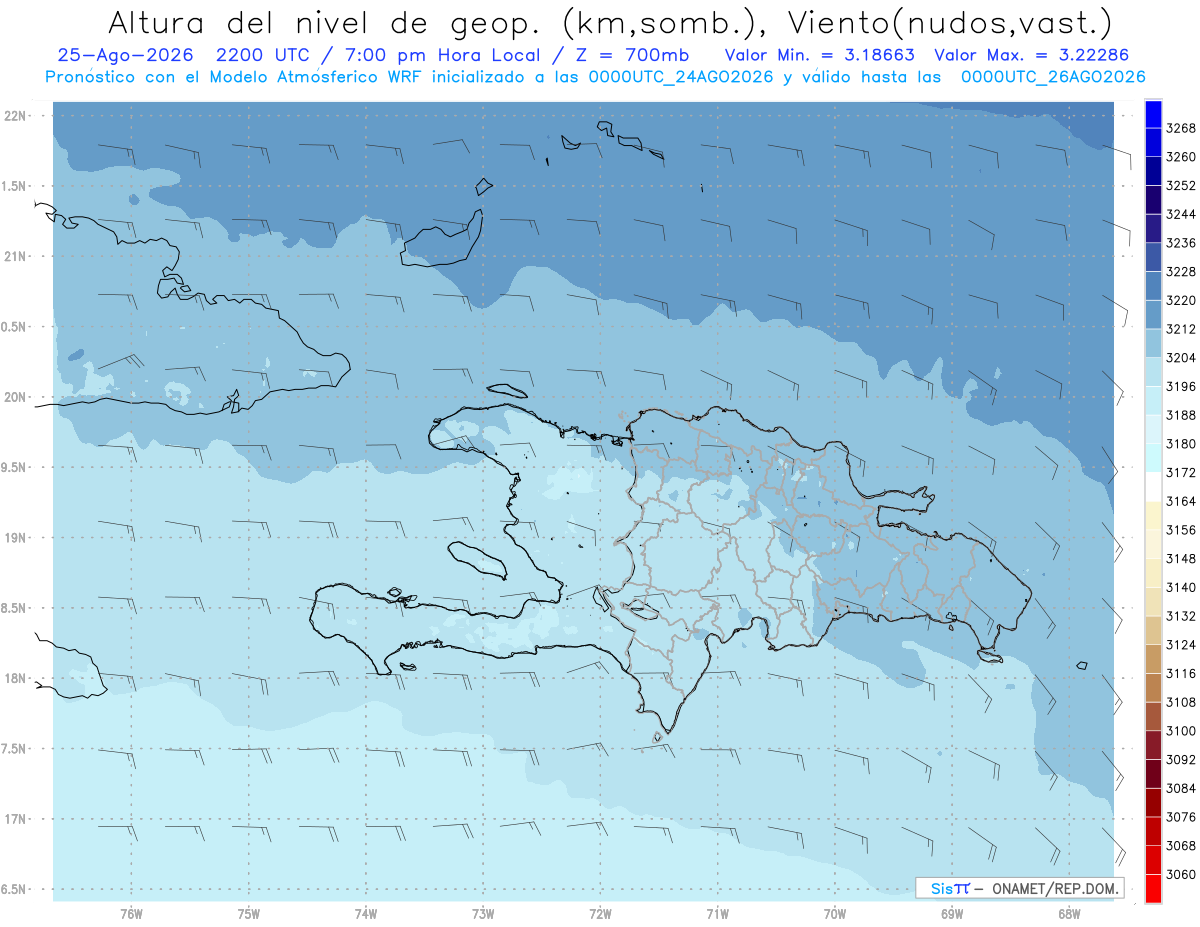
Task: Click the '76W' longitude label
Action: (131, 914)
